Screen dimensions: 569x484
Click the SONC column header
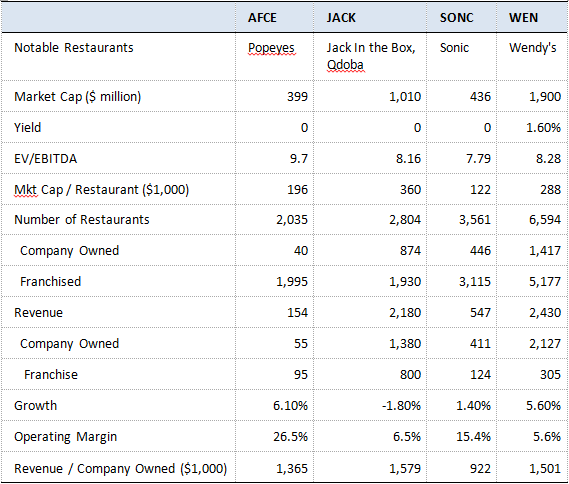click(457, 17)
